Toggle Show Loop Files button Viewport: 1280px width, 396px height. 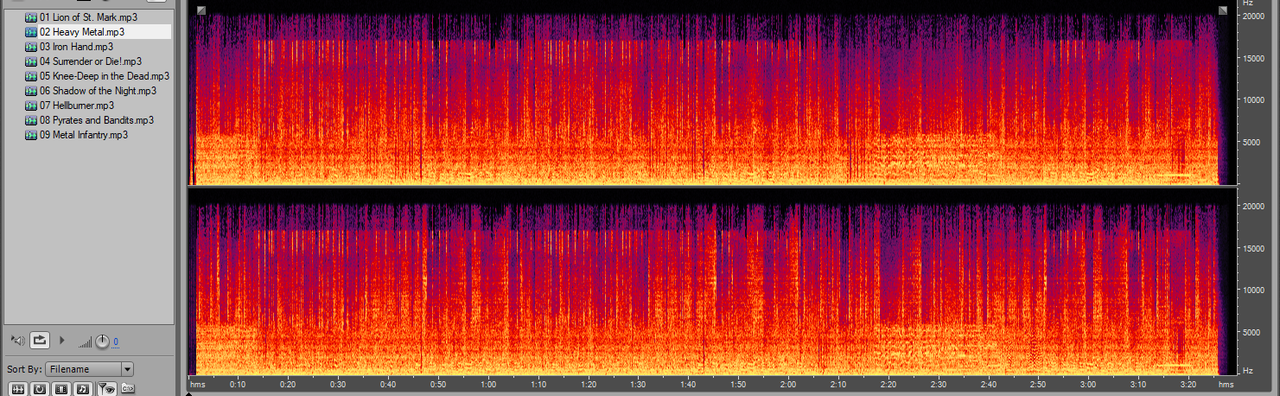40,389
